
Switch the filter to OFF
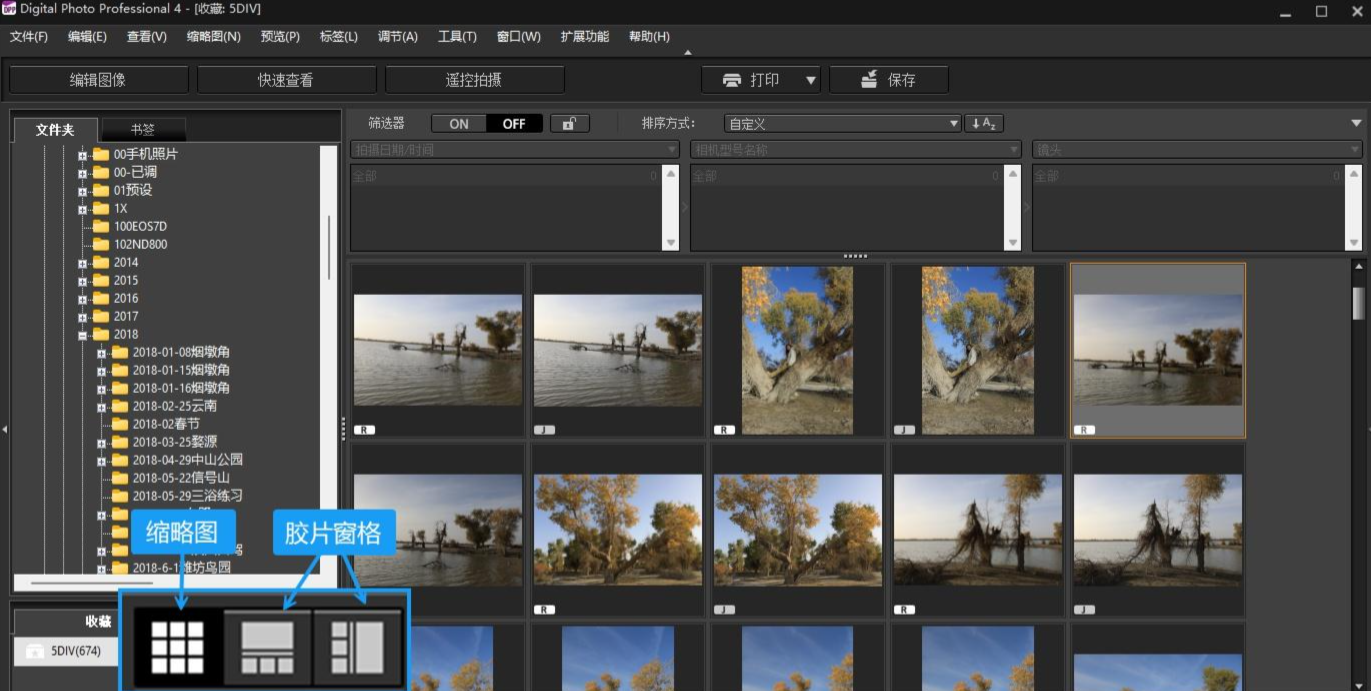point(514,124)
